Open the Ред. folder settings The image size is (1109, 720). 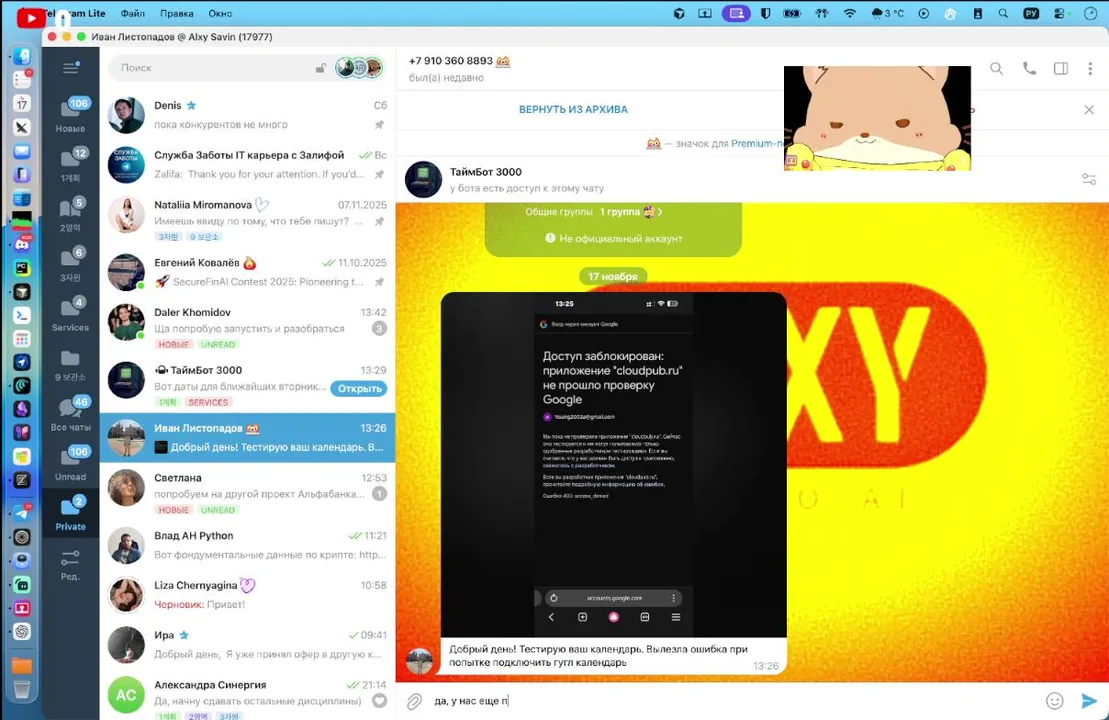tap(70, 564)
